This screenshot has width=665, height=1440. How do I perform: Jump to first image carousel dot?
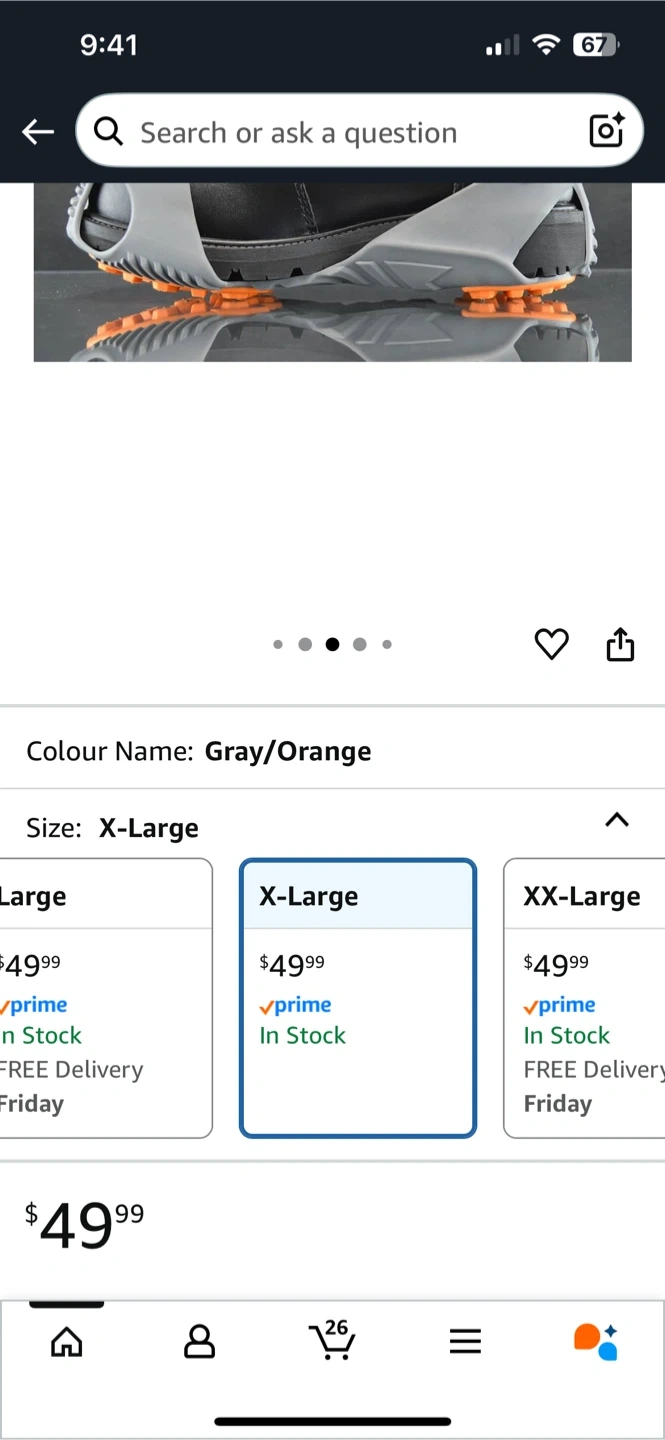278,645
